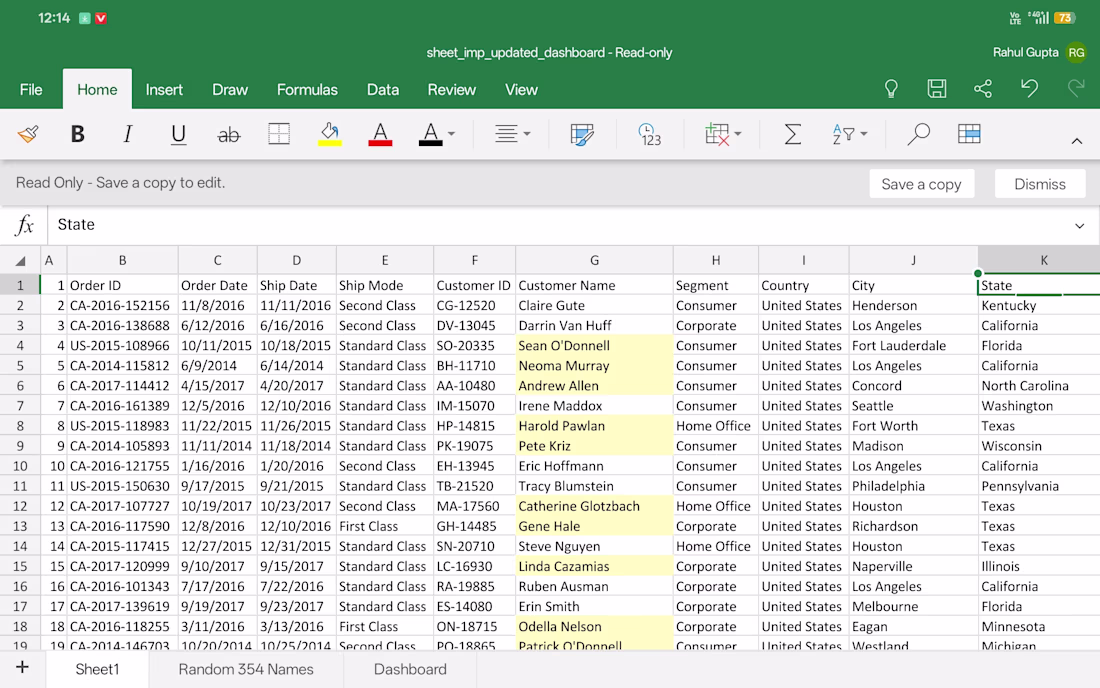Screen dimensions: 1100x688
Task: Toggle Bold formatting
Action: pos(77,134)
